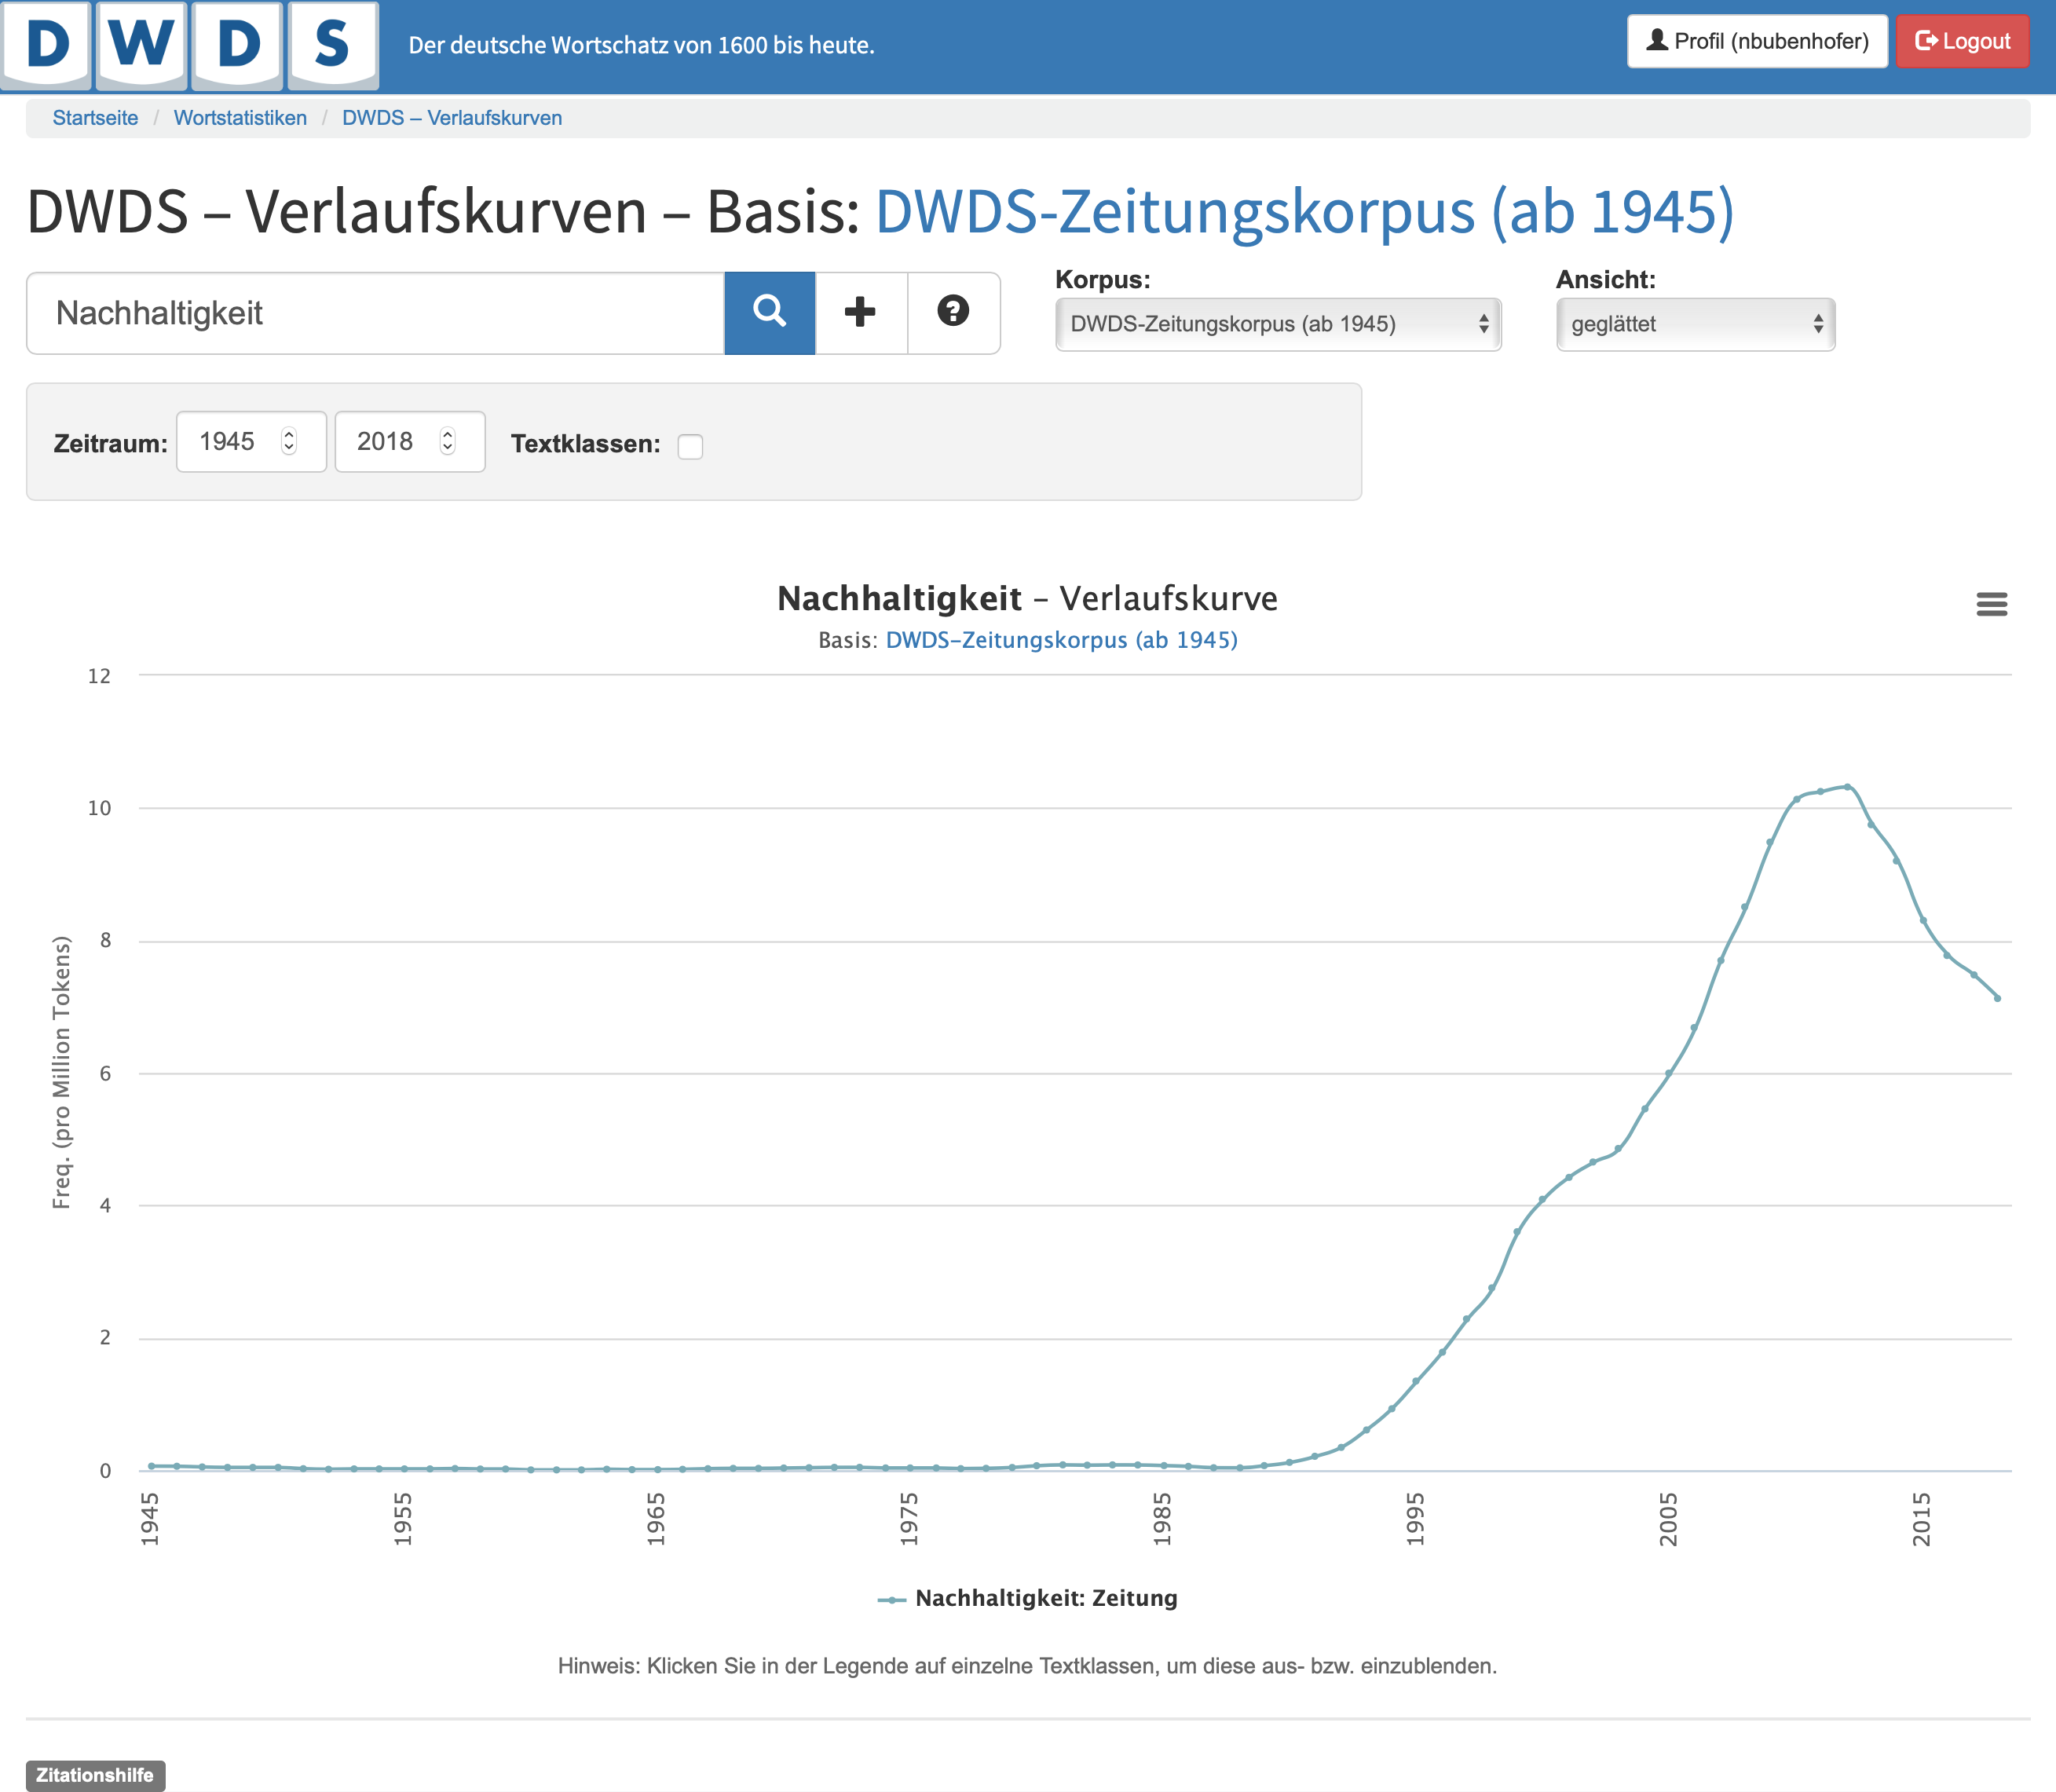2056x1792 pixels.
Task: Go to Startseite breadcrumb
Action: [x=95, y=118]
